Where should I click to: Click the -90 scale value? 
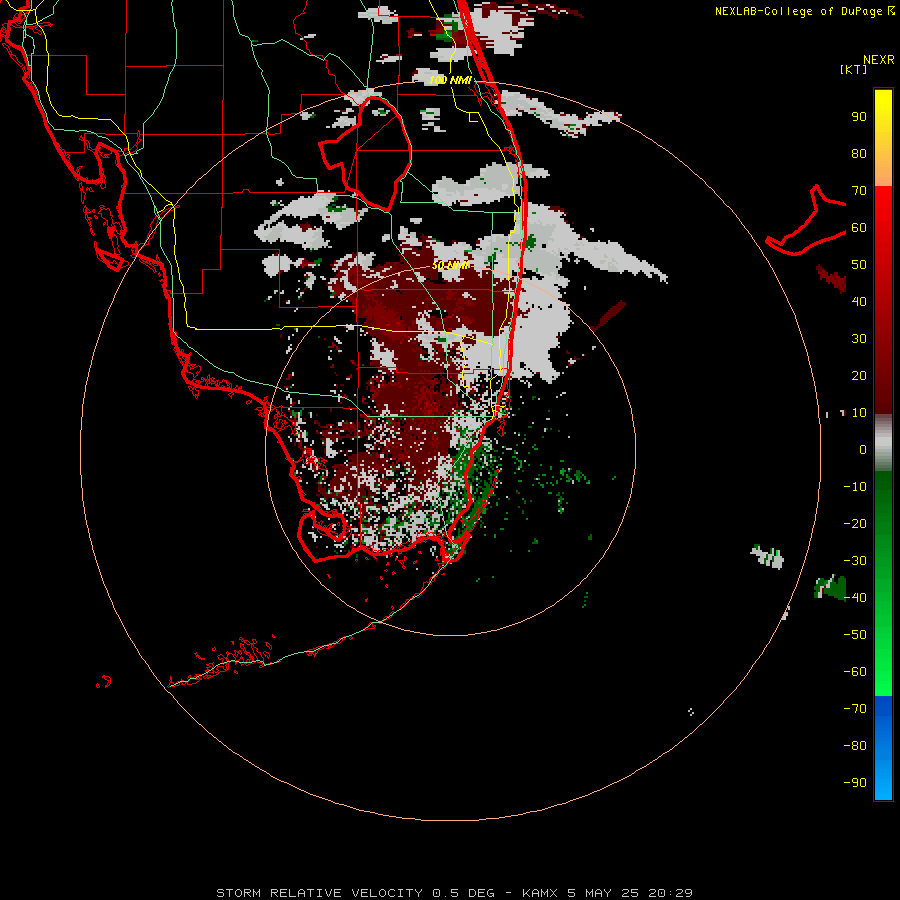[x=855, y=782]
